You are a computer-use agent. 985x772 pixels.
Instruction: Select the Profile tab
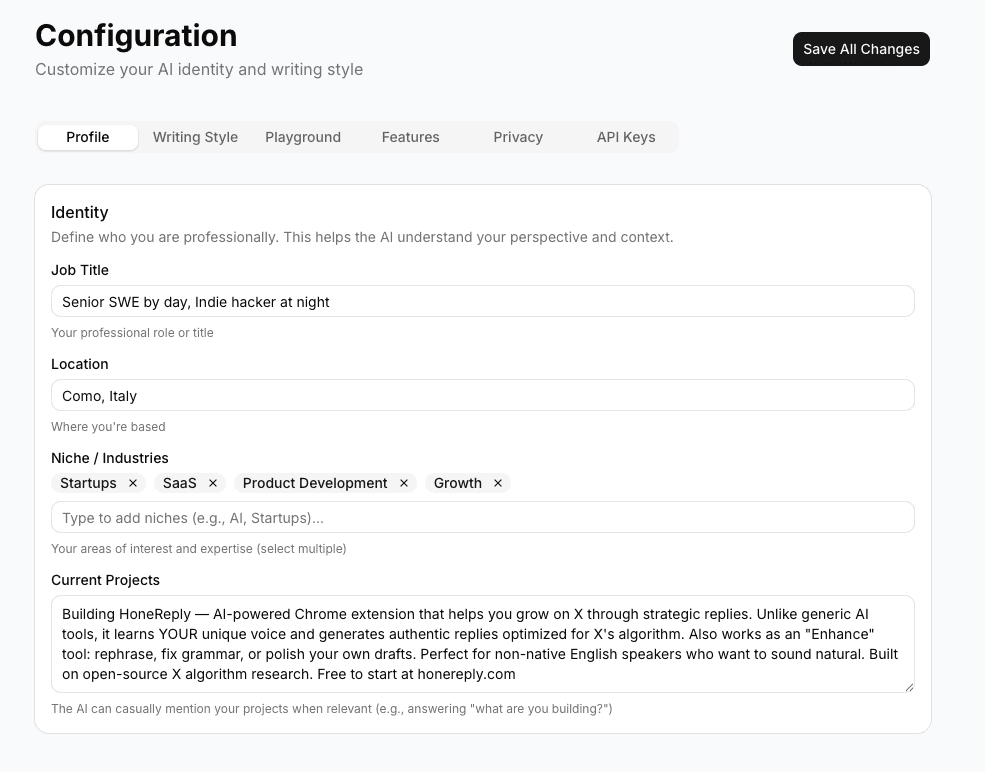(87, 137)
